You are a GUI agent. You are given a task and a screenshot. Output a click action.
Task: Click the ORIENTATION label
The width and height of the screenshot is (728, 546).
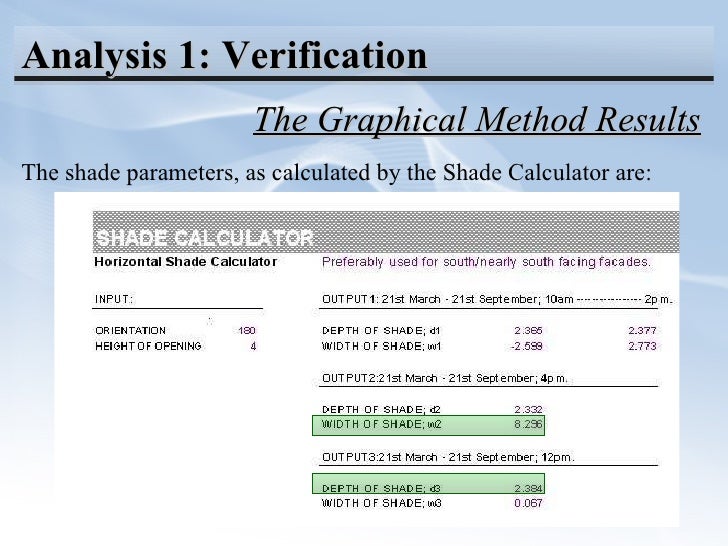[x=130, y=331]
